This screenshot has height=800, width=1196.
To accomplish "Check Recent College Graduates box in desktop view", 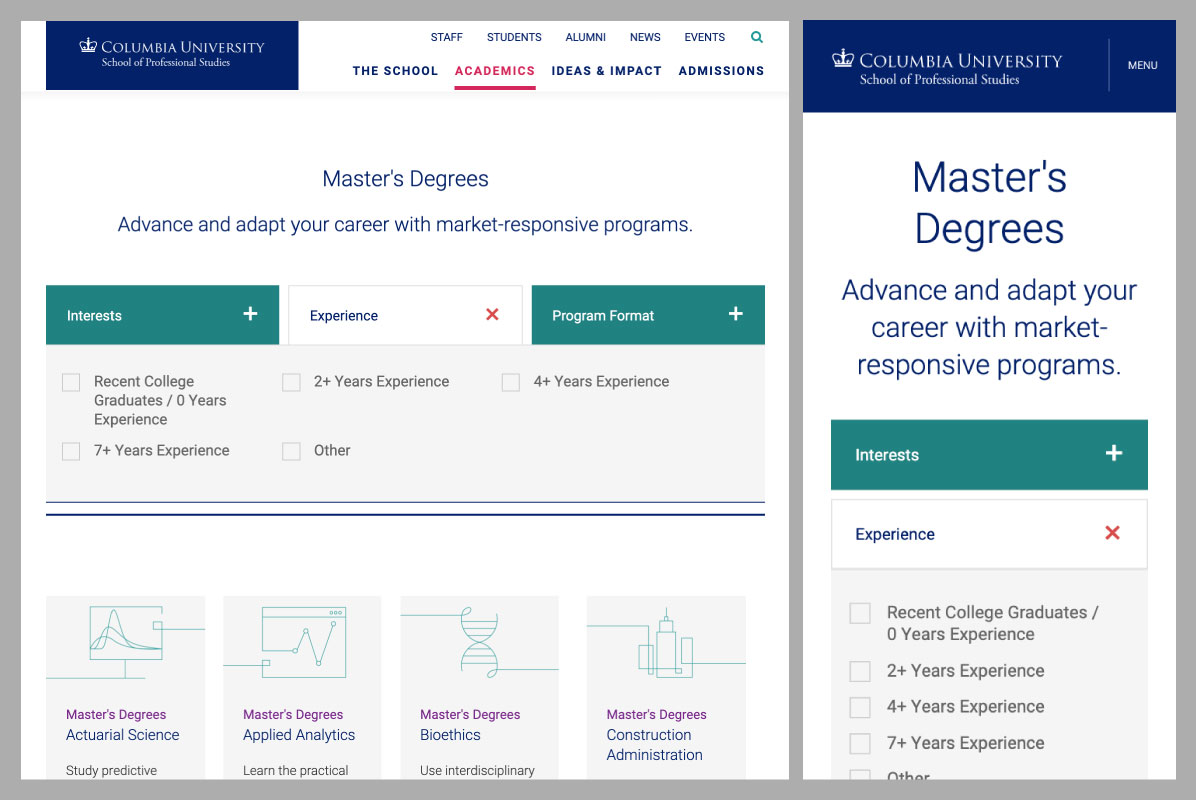I will click(71, 382).
